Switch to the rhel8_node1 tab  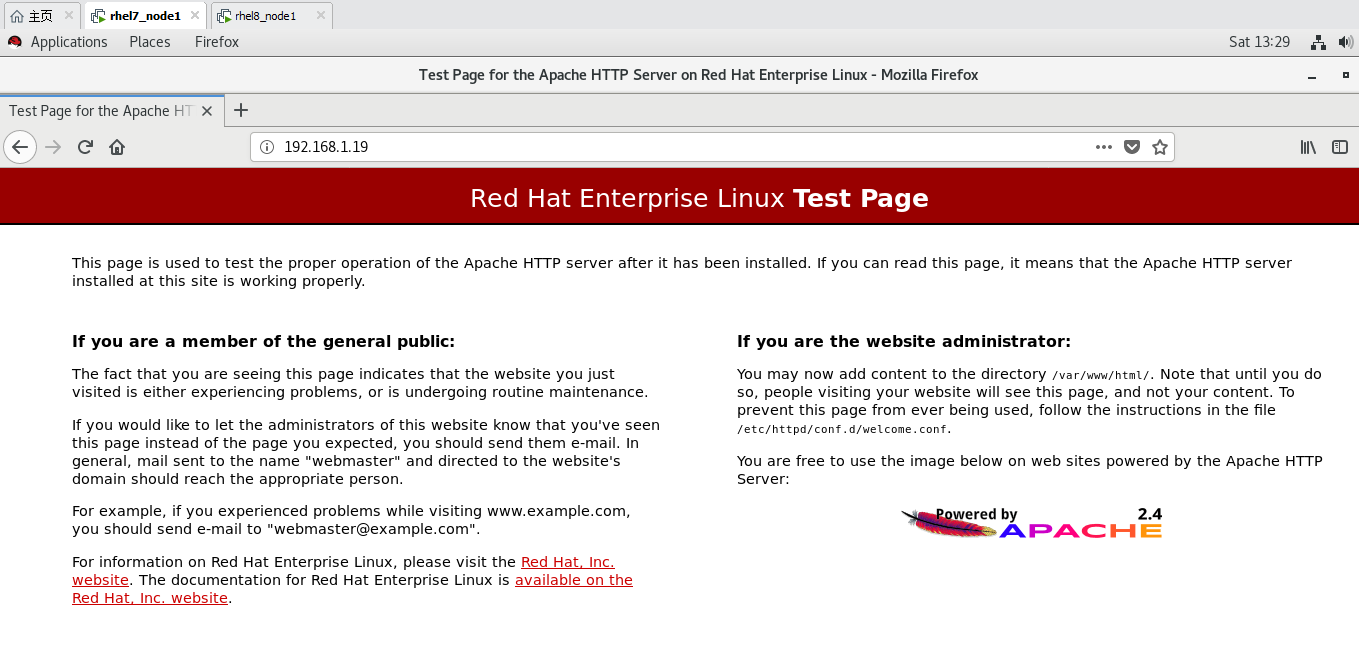(271, 16)
